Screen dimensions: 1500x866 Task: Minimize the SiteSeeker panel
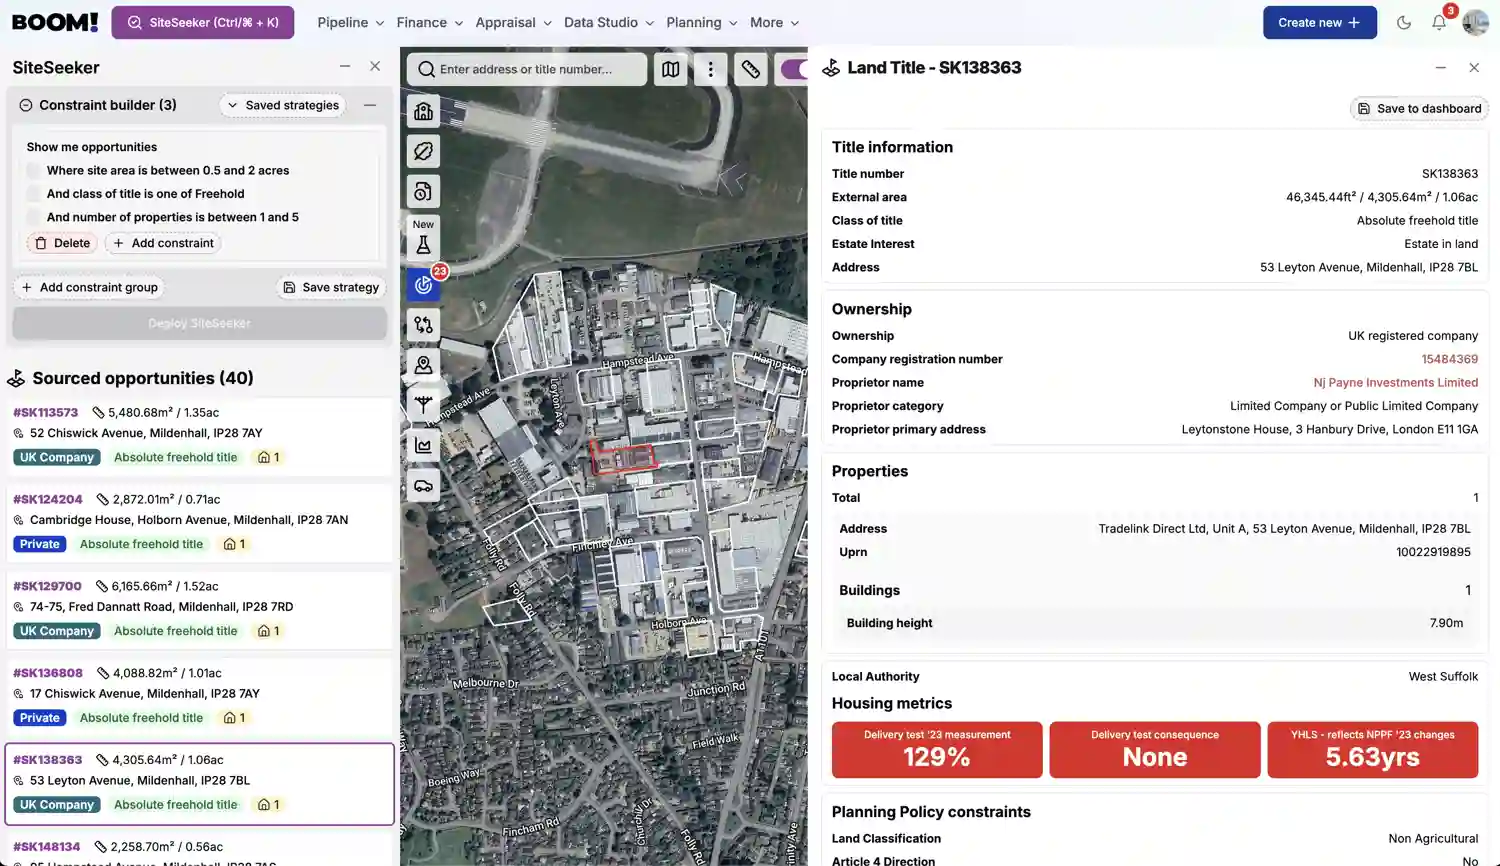345,66
